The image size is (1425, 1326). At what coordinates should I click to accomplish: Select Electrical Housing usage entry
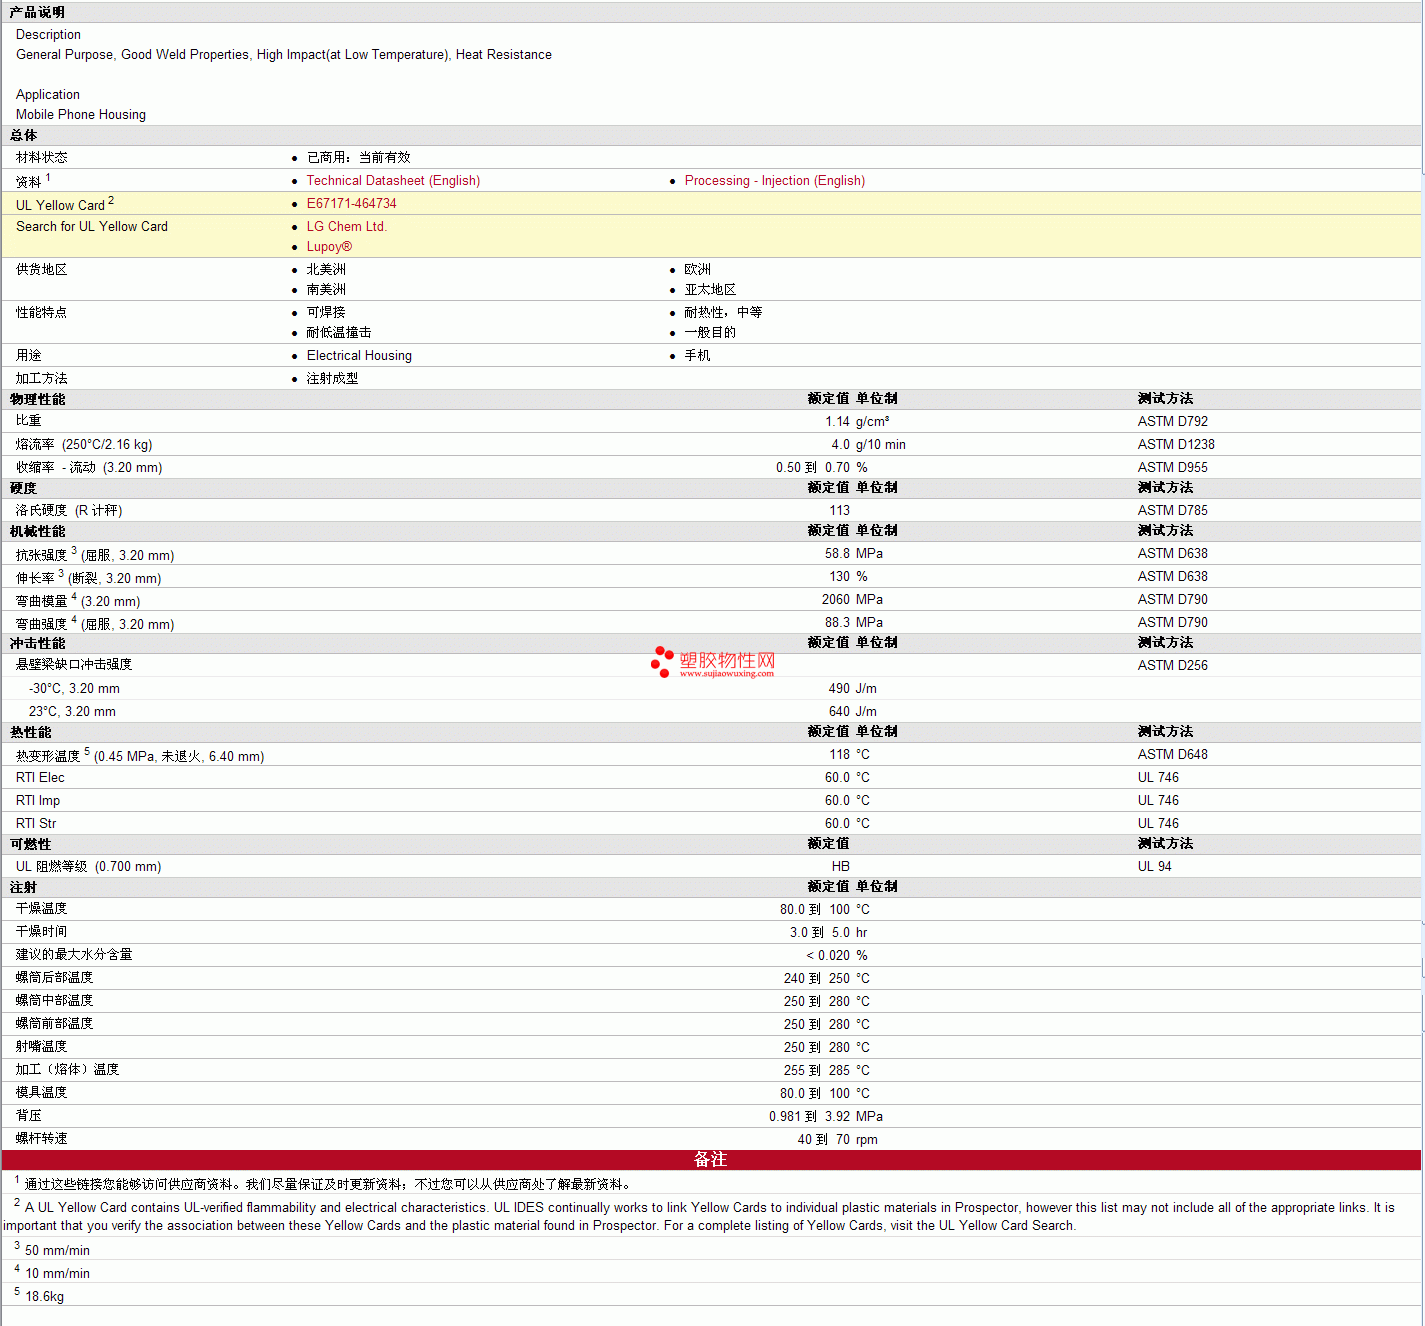[x=359, y=356]
